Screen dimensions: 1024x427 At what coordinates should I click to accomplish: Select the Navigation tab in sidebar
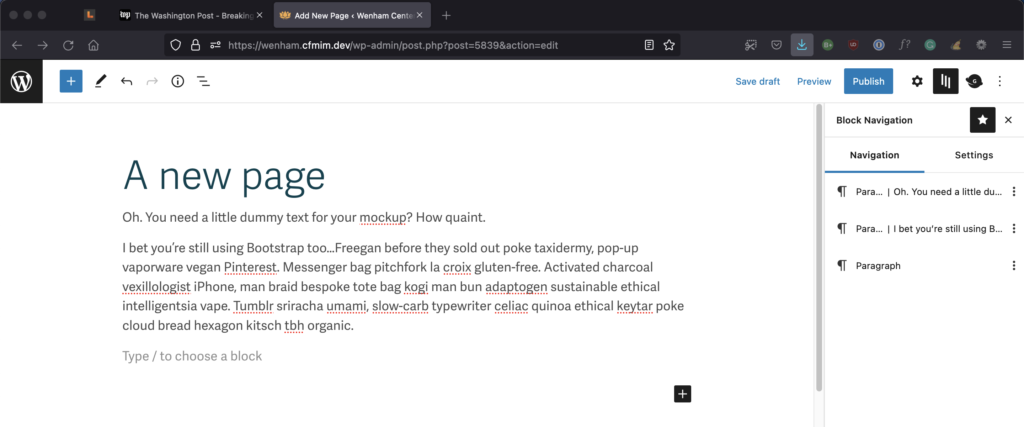click(x=874, y=155)
